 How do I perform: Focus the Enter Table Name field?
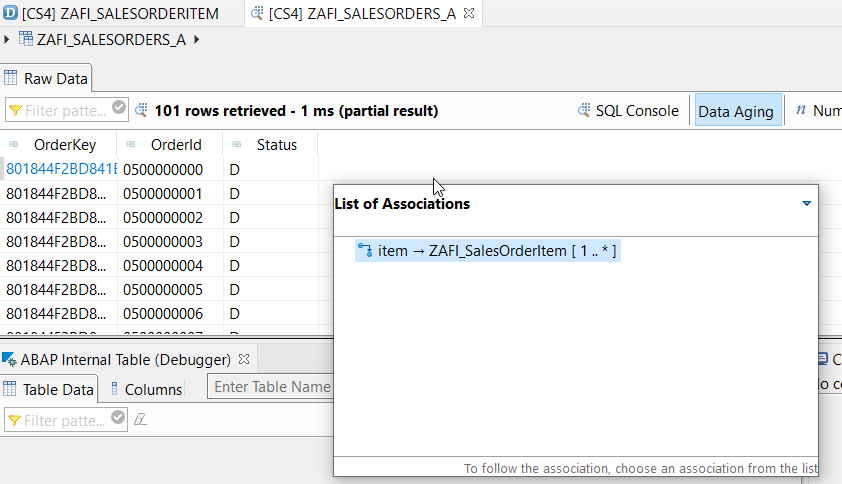tap(271, 387)
